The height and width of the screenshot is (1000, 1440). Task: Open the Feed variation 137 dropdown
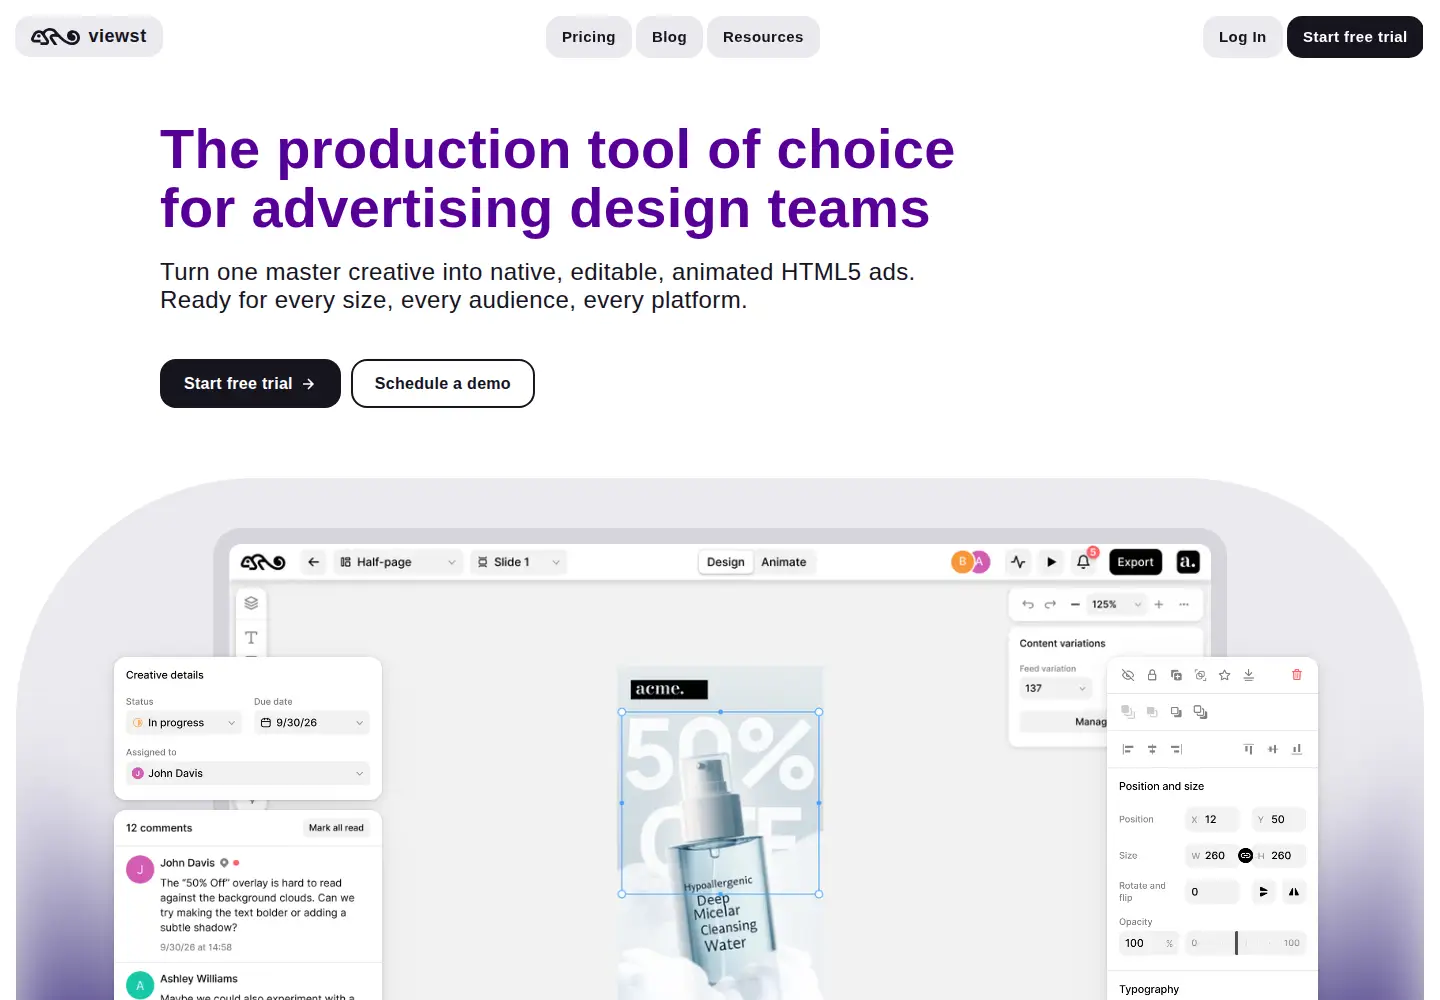1055,688
